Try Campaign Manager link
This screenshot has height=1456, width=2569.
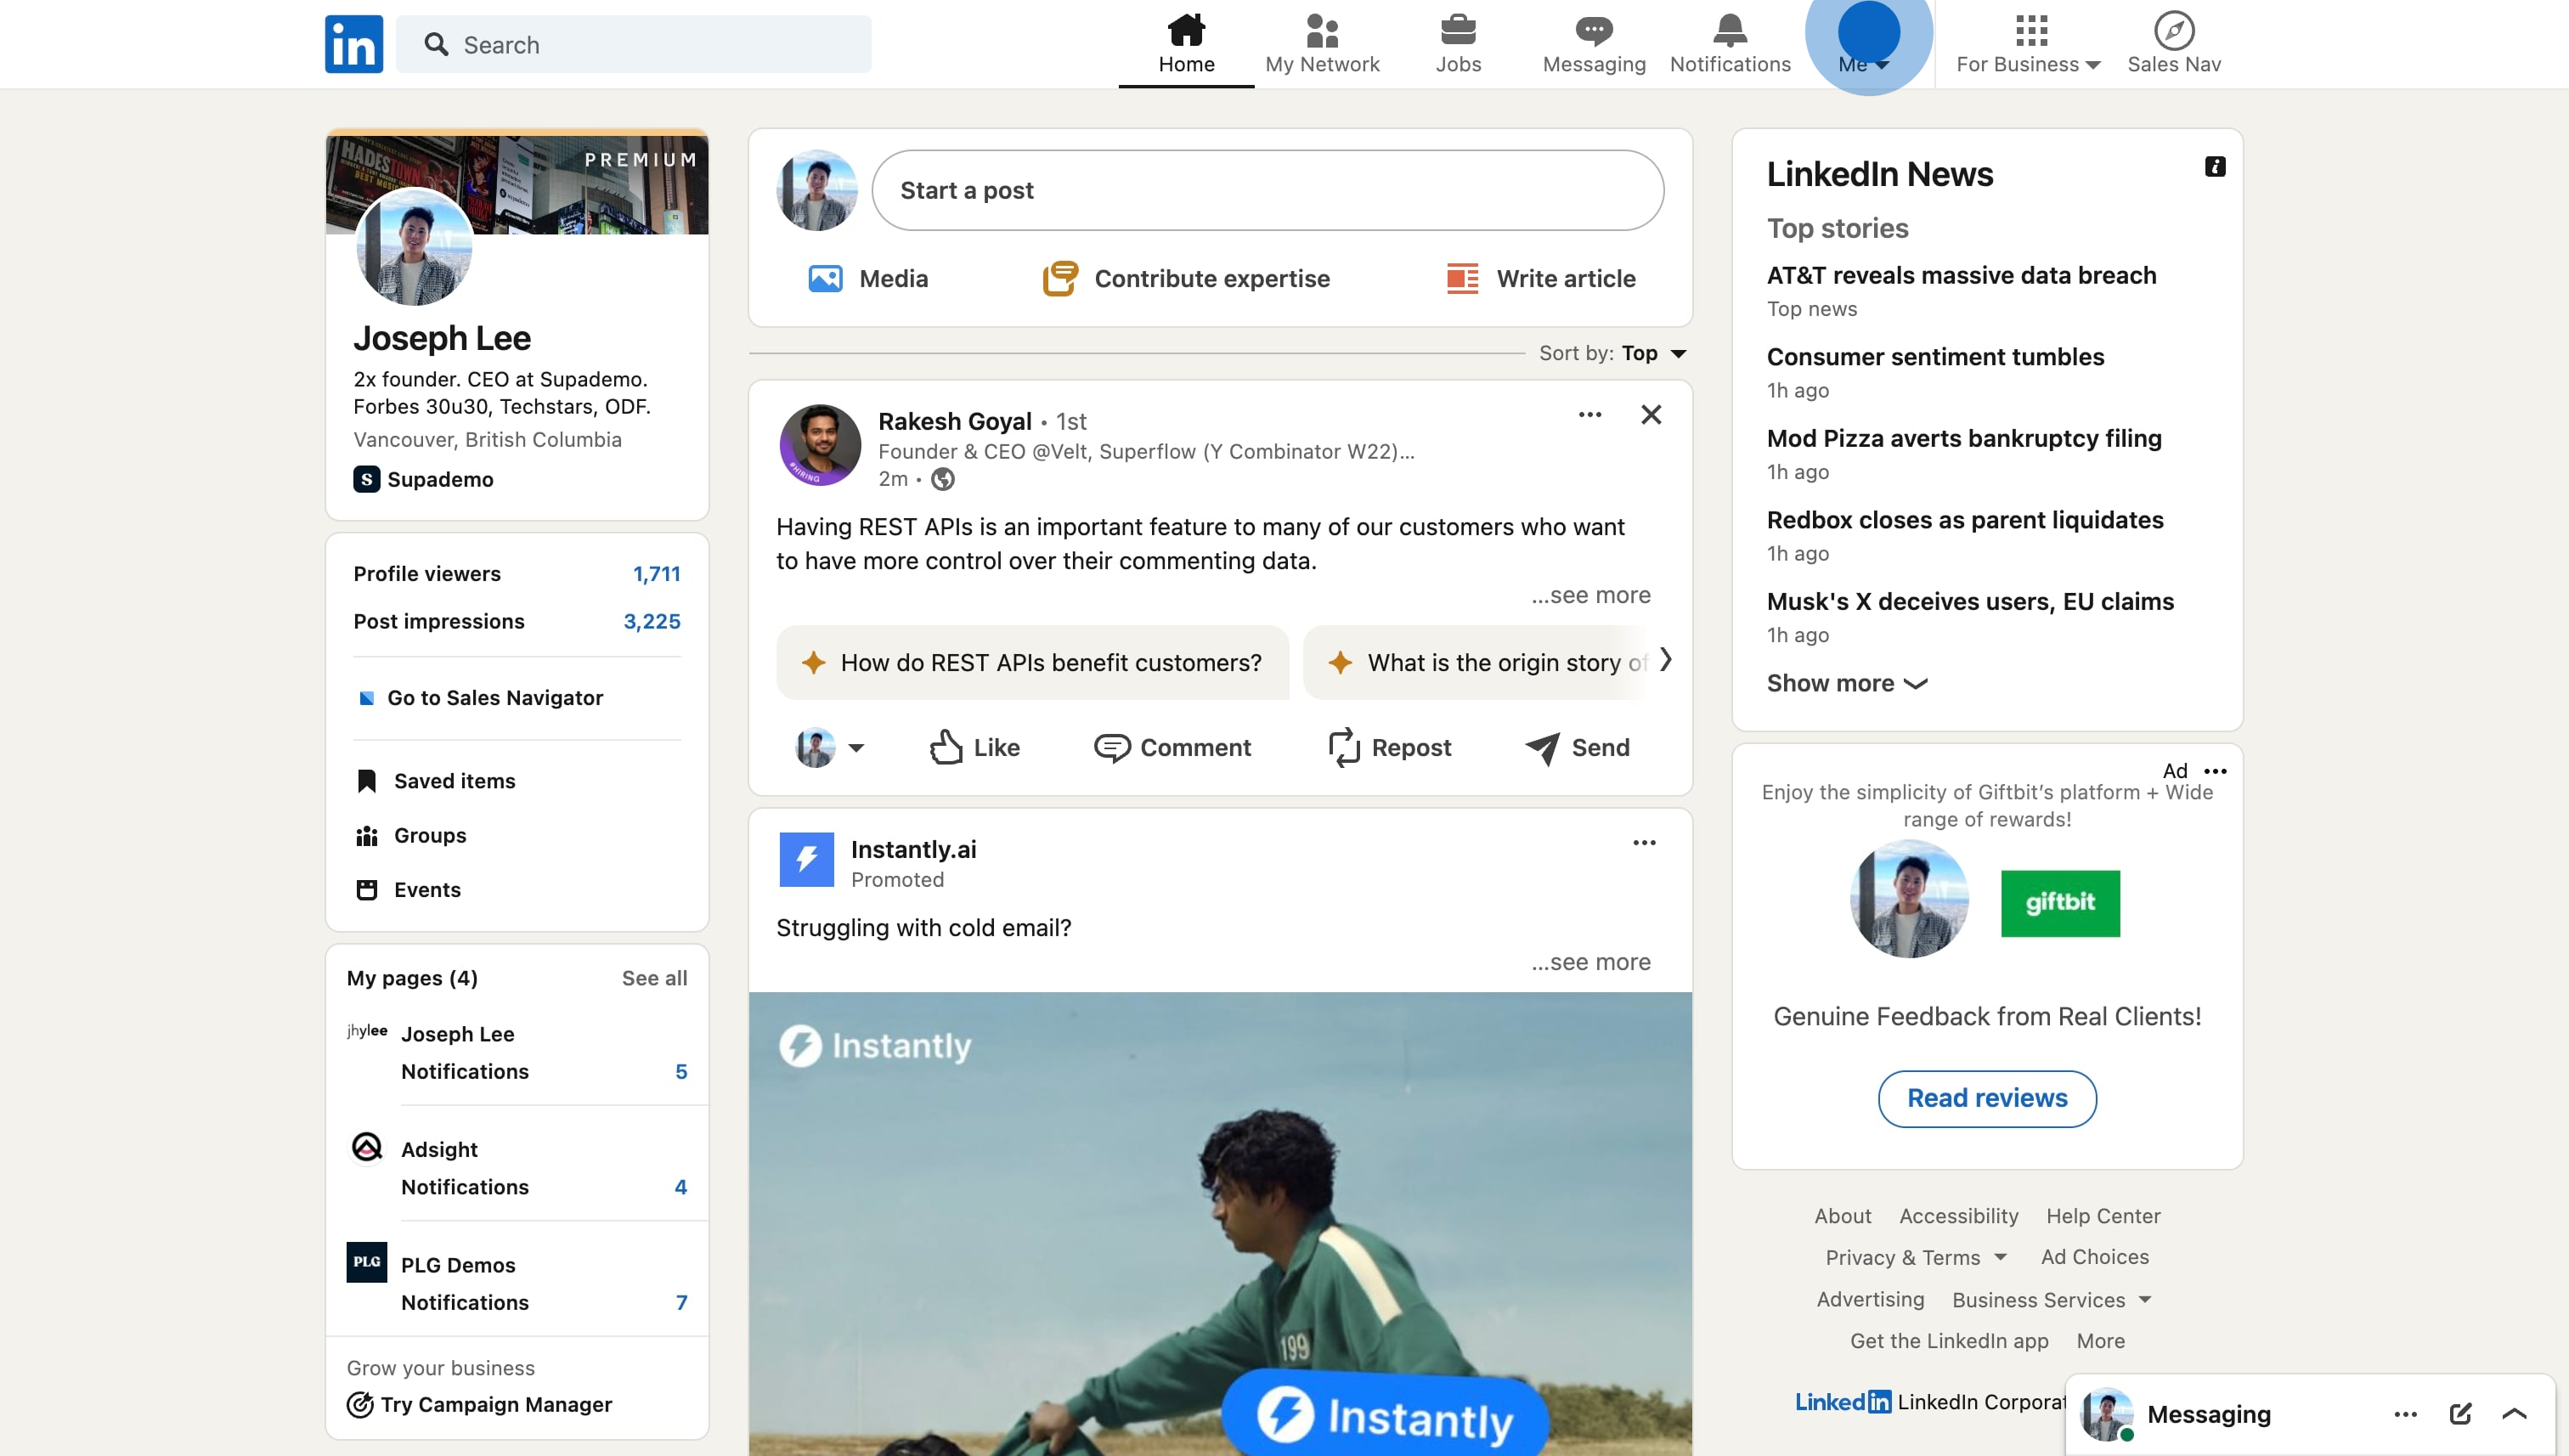click(479, 1404)
